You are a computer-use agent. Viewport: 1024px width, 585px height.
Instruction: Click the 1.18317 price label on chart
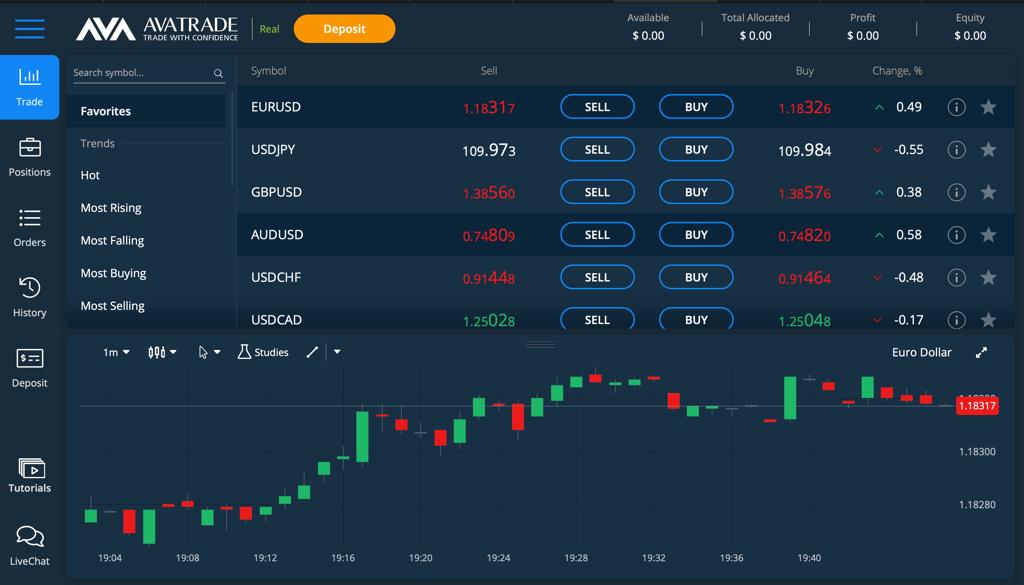coord(977,405)
